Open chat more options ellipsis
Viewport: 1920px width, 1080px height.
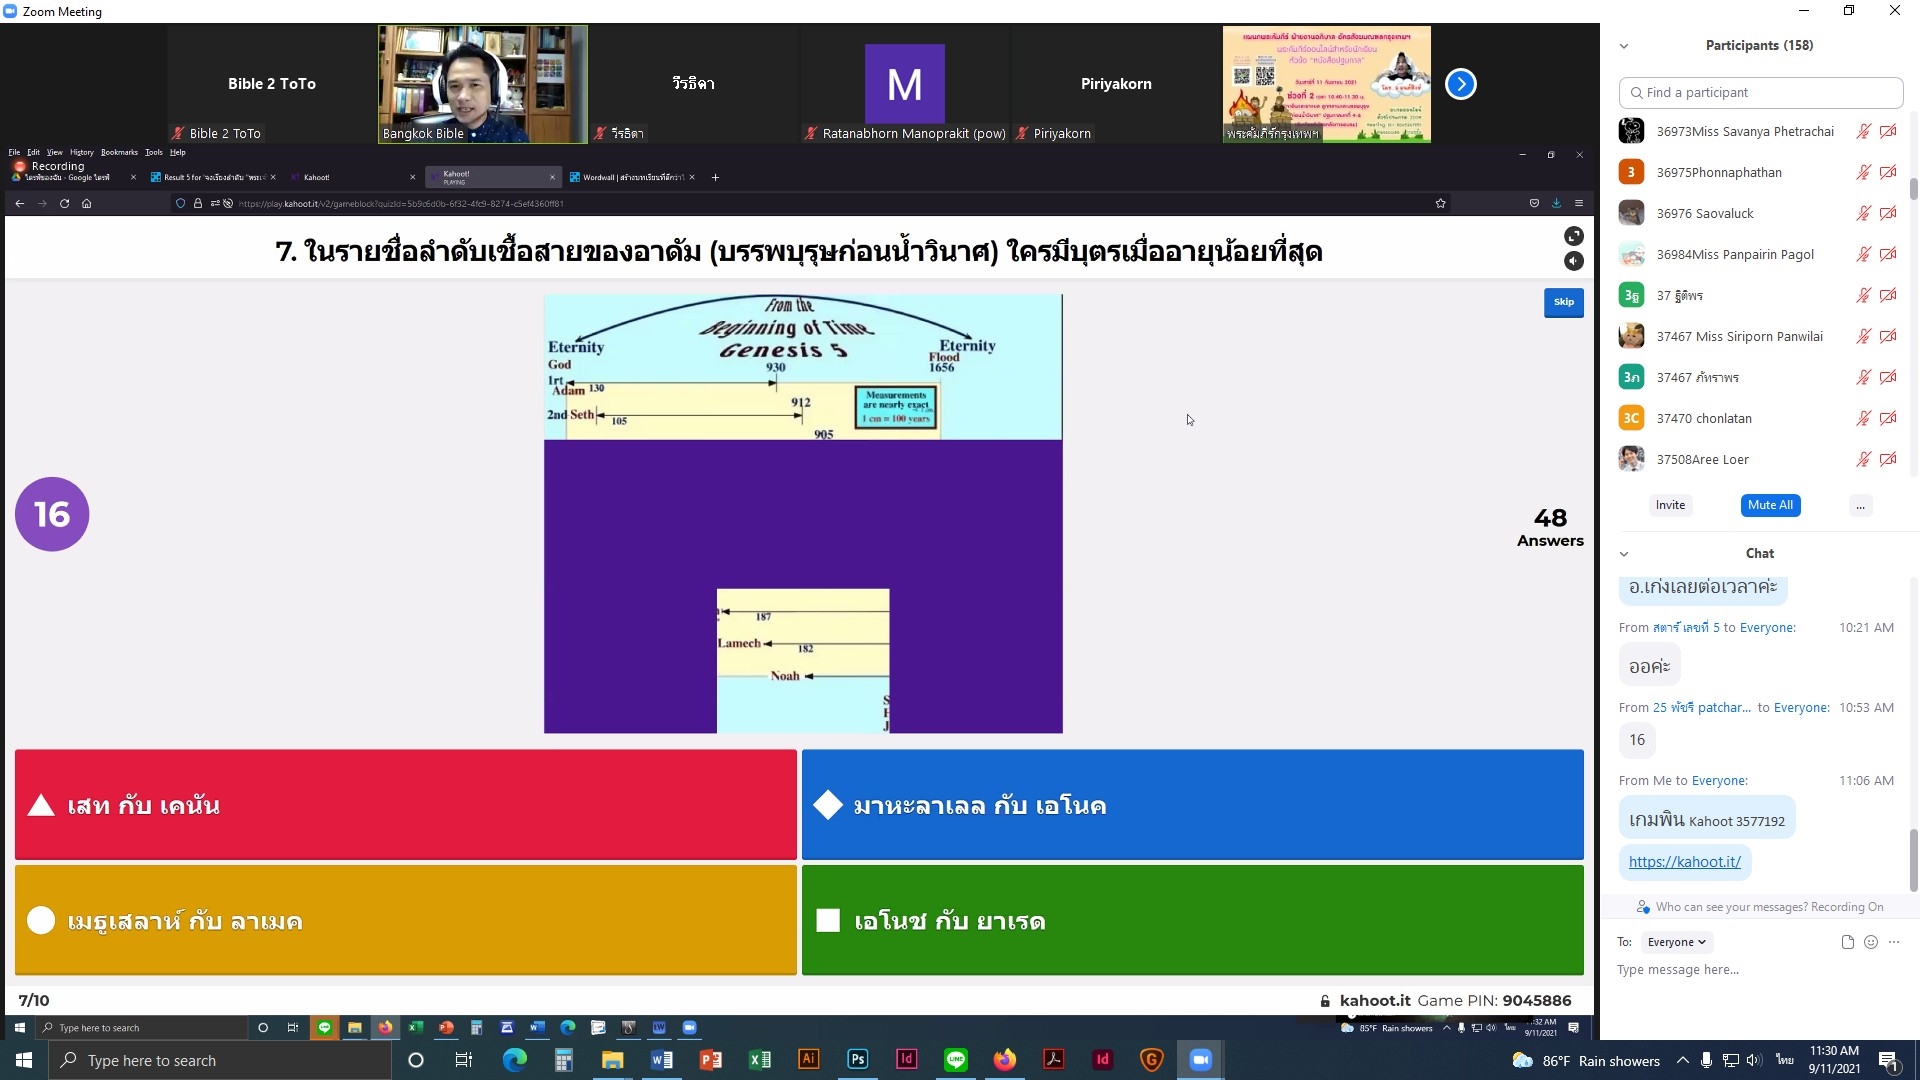tap(1894, 942)
